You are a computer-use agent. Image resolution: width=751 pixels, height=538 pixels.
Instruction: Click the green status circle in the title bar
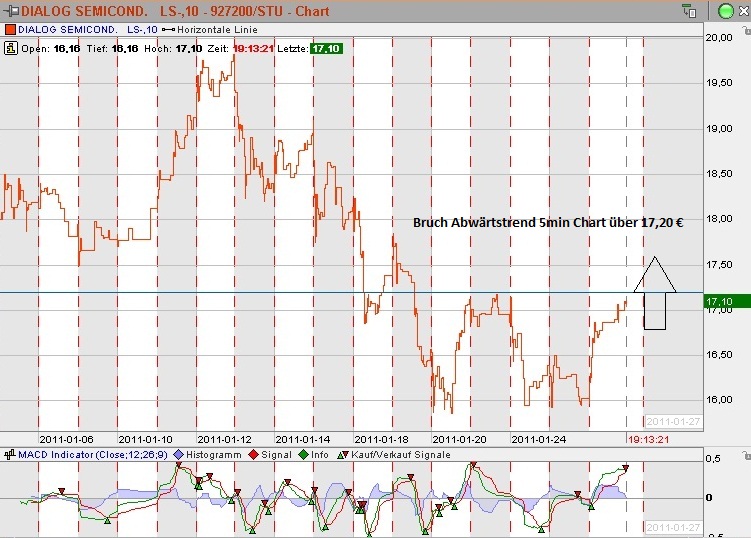pyautogui.click(x=726, y=11)
